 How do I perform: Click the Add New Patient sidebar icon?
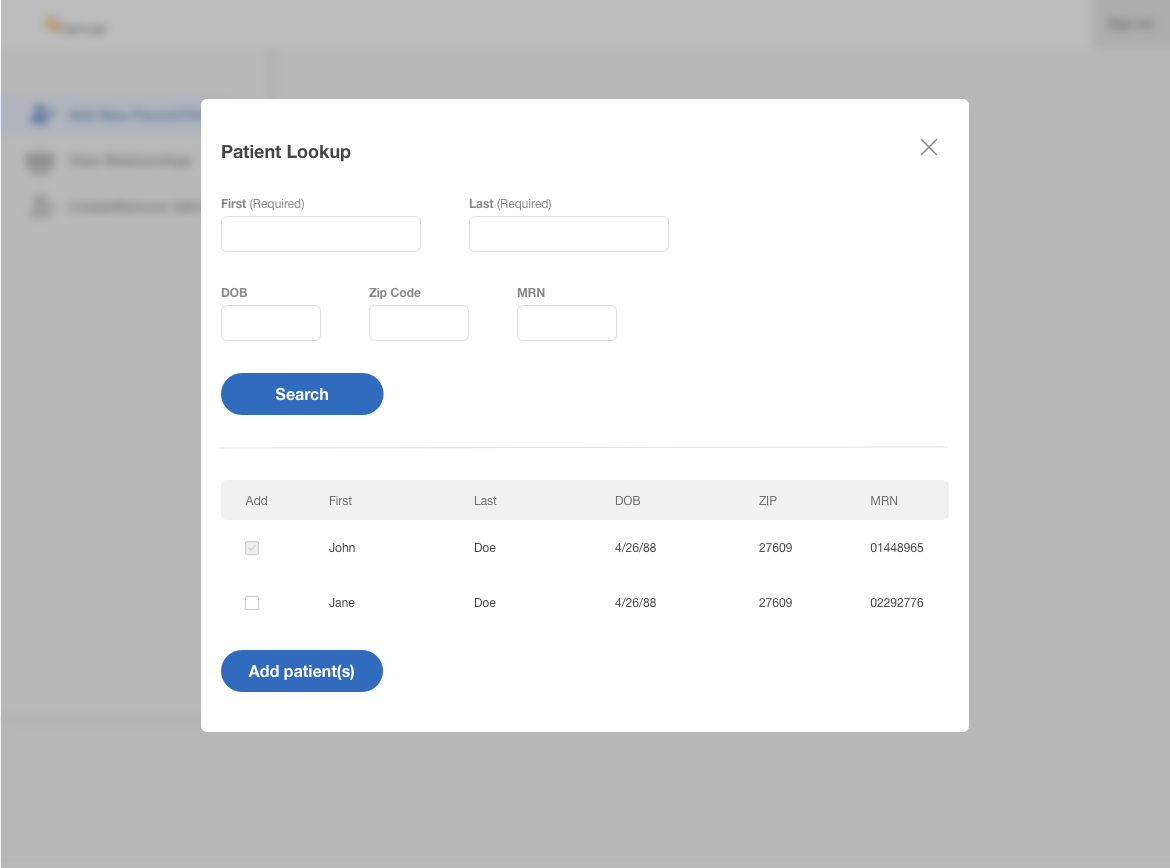tap(40, 115)
